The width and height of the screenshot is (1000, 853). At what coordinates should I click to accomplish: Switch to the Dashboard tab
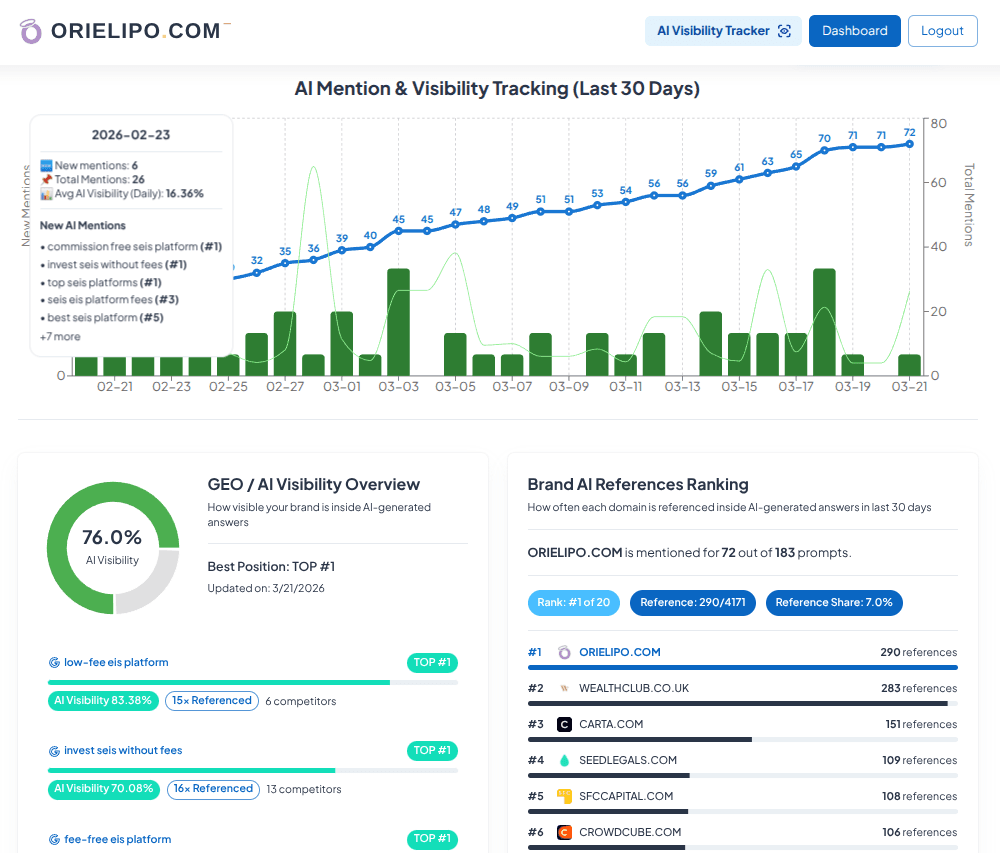pyautogui.click(x=854, y=30)
